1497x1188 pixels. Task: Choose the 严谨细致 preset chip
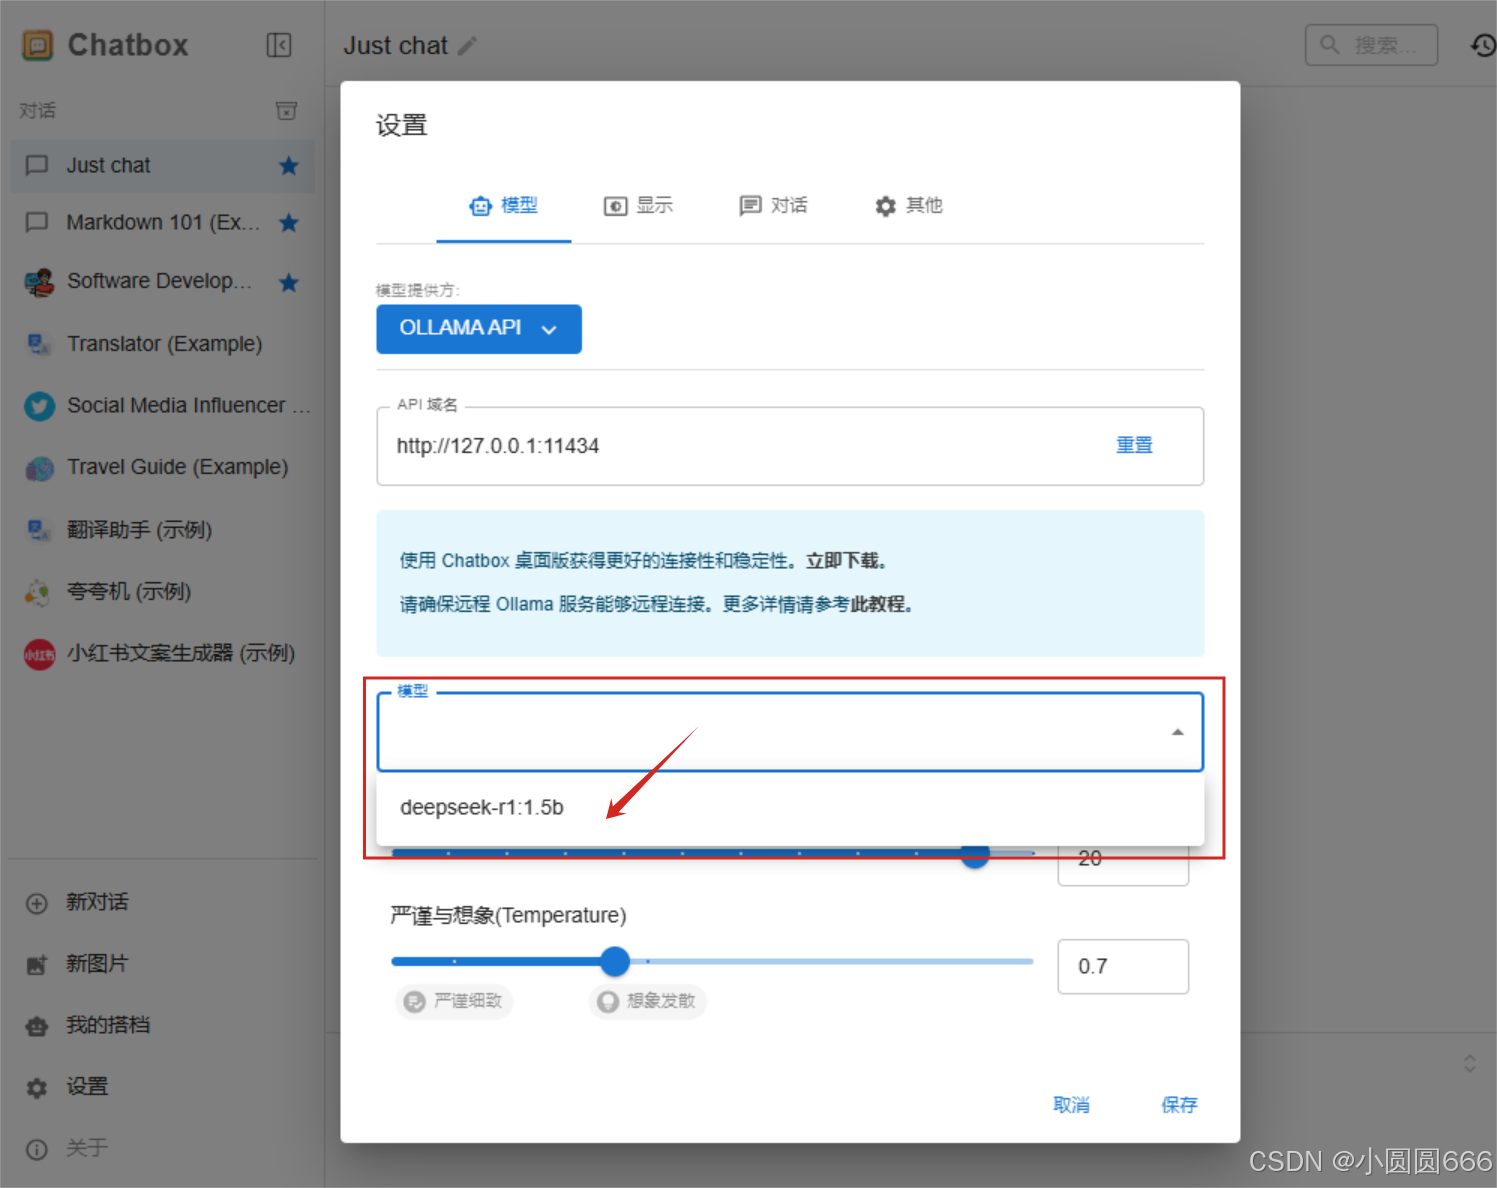pos(455,1001)
